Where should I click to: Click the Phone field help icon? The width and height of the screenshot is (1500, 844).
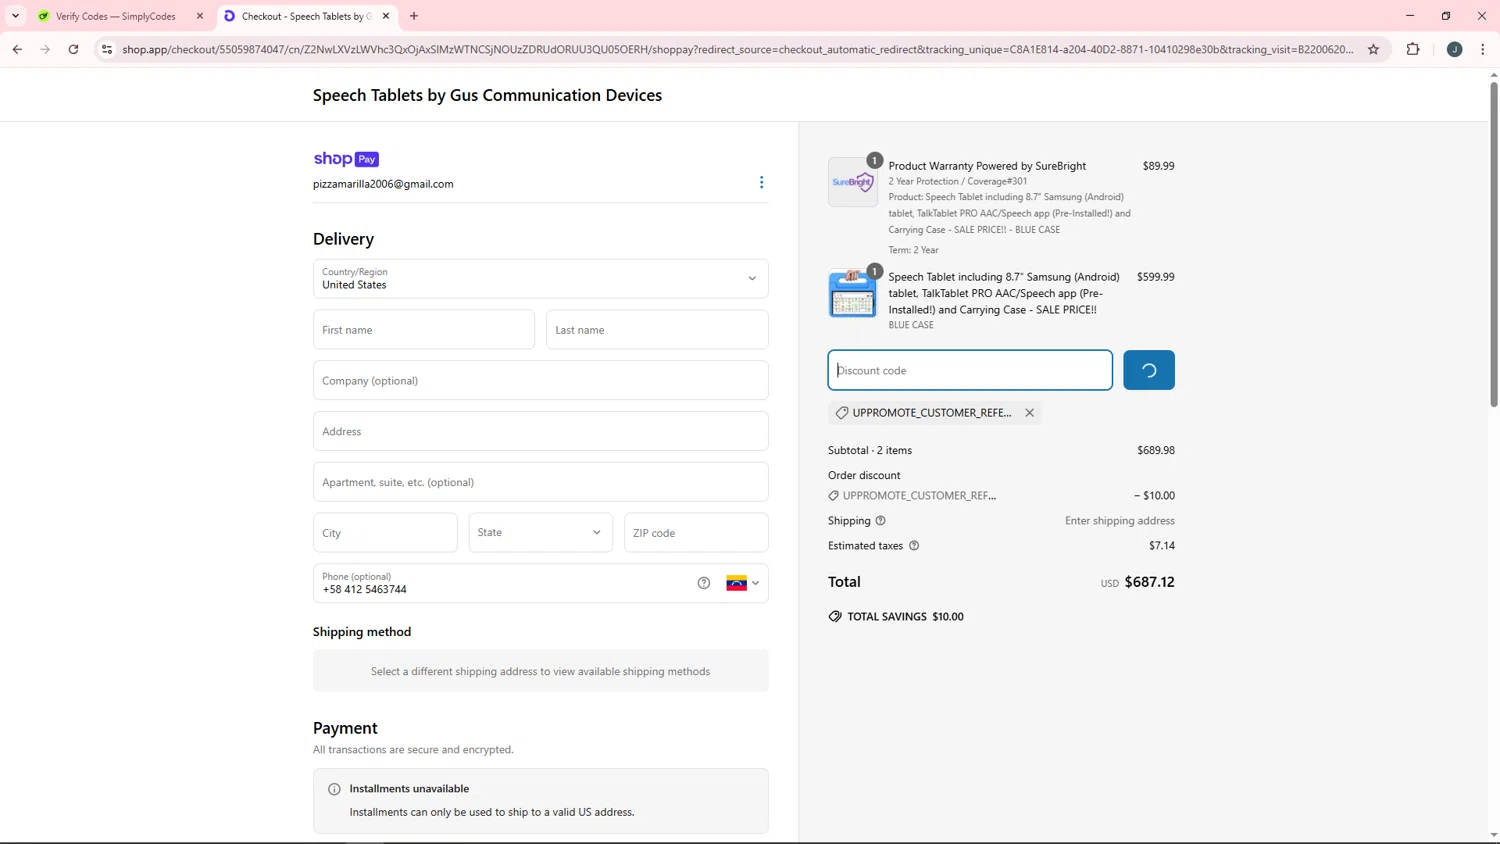coord(704,583)
